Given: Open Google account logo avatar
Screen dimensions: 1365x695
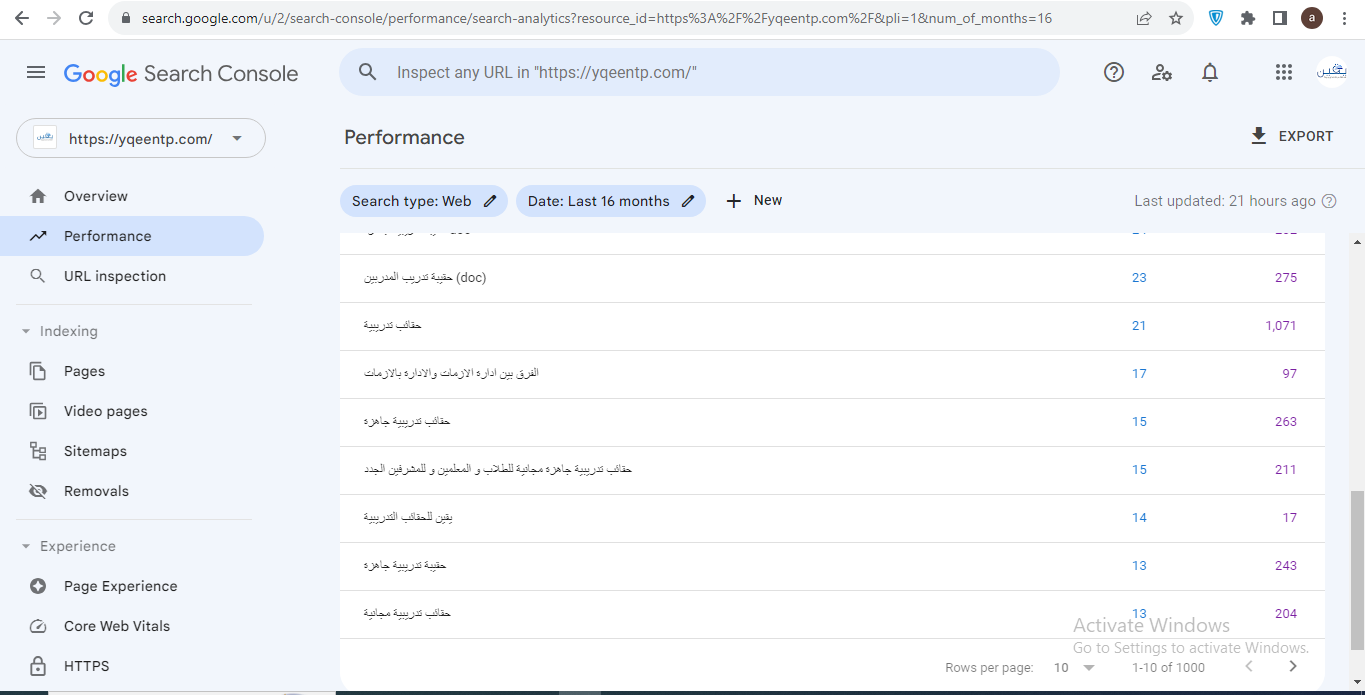Looking at the screenshot, I should (1332, 72).
